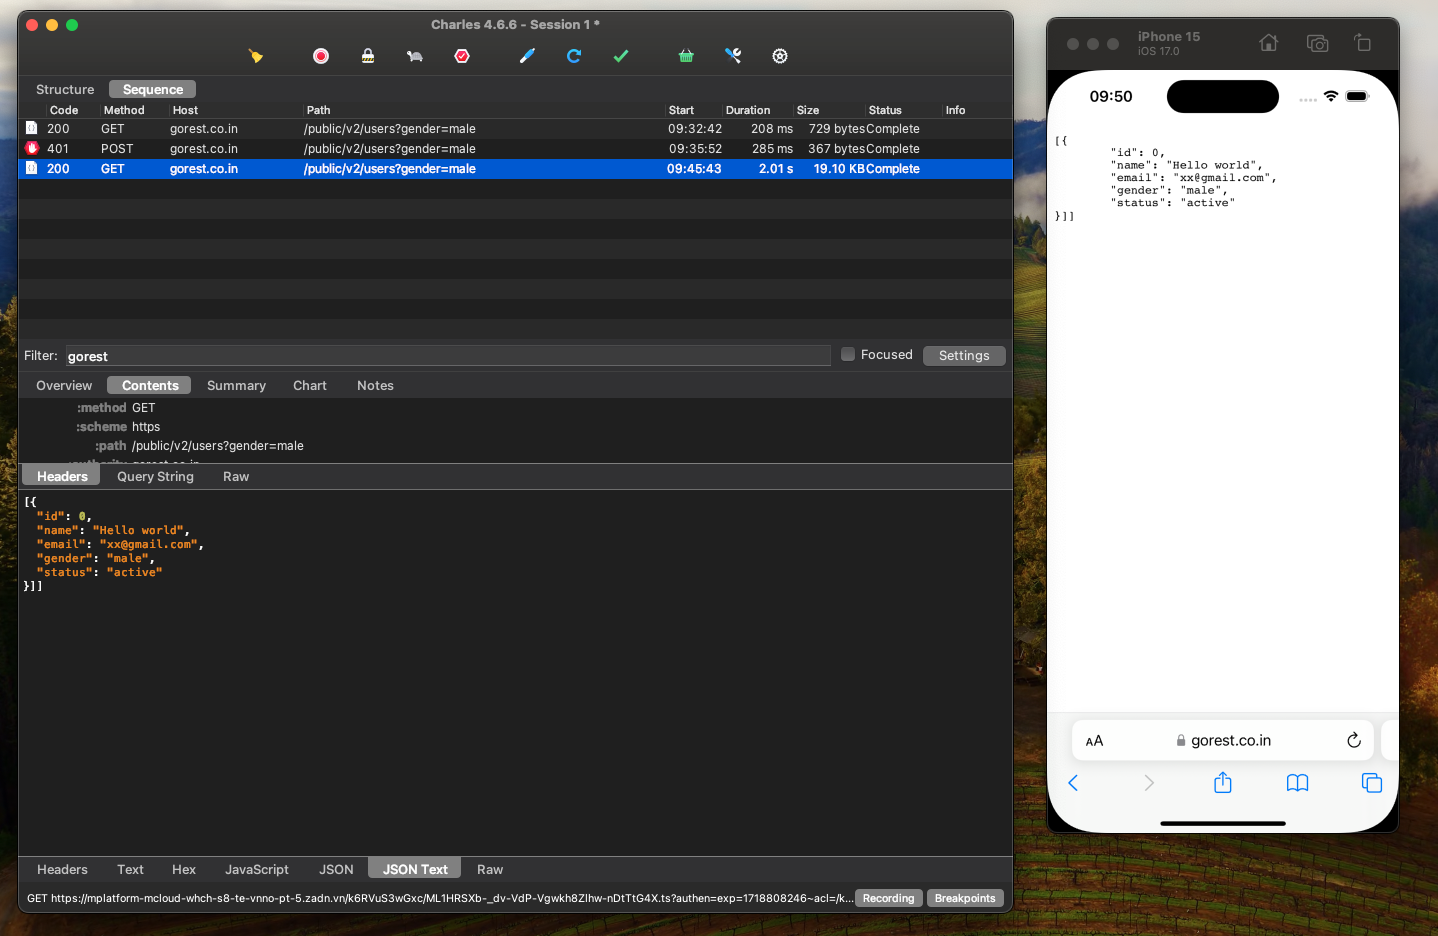Open the Query String tab
Viewport: 1438px width, 936px height.
click(x=154, y=476)
